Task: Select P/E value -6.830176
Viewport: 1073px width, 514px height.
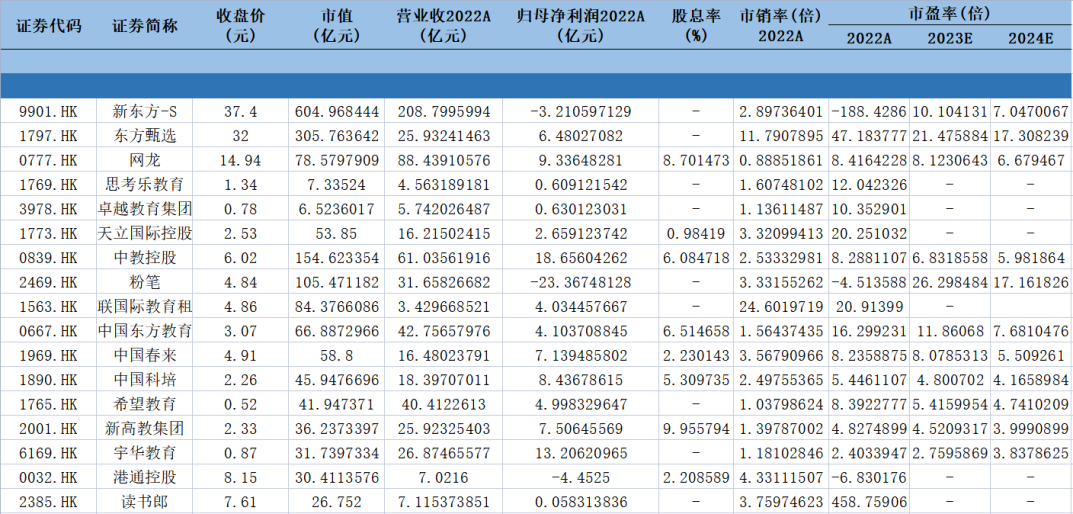Action: coord(869,476)
